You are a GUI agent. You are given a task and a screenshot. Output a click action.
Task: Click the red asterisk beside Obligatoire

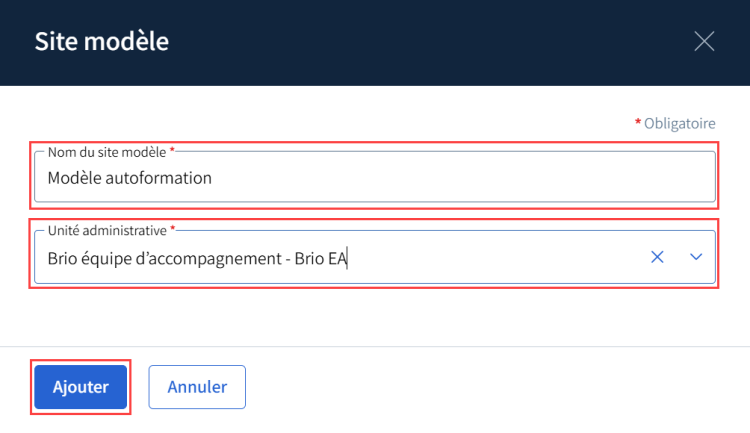coord(638,122)
